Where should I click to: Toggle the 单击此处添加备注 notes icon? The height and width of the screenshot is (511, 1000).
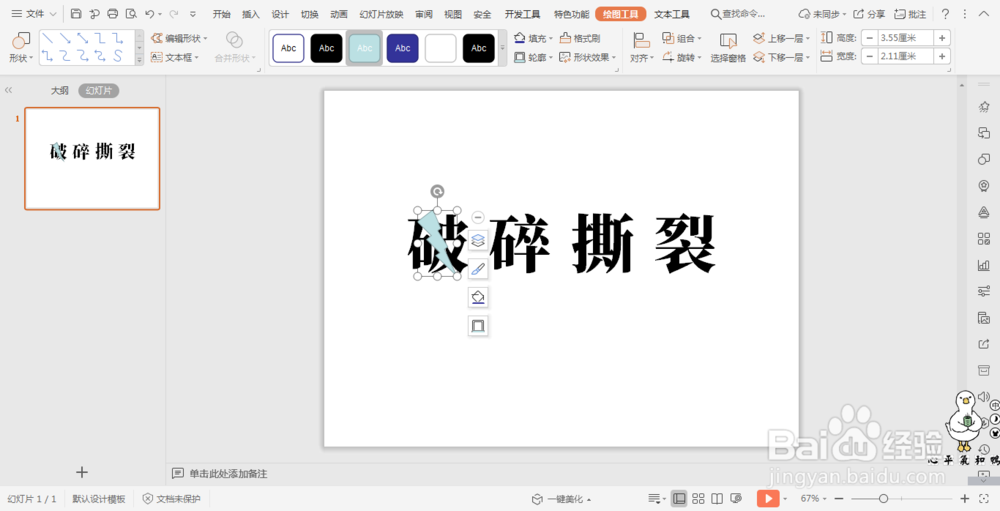click(178, 473)
